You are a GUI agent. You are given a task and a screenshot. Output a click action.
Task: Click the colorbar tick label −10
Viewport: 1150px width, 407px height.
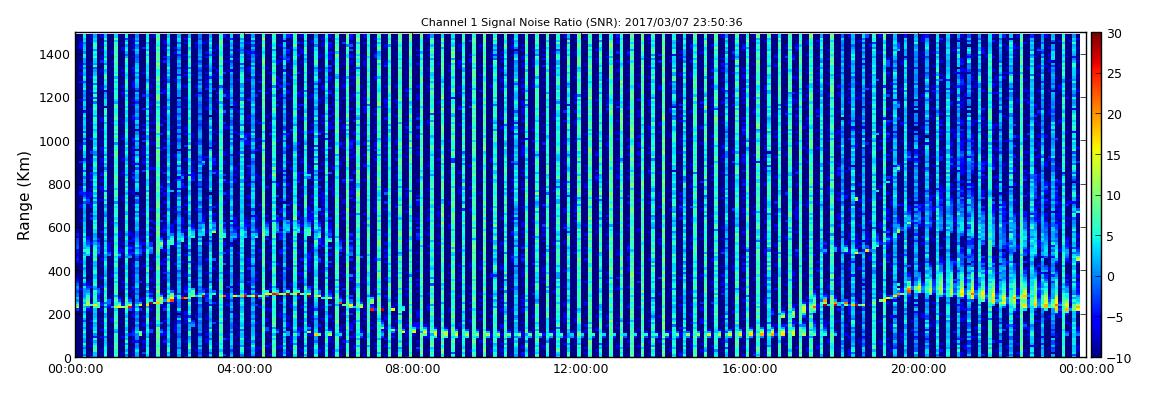1117,358
